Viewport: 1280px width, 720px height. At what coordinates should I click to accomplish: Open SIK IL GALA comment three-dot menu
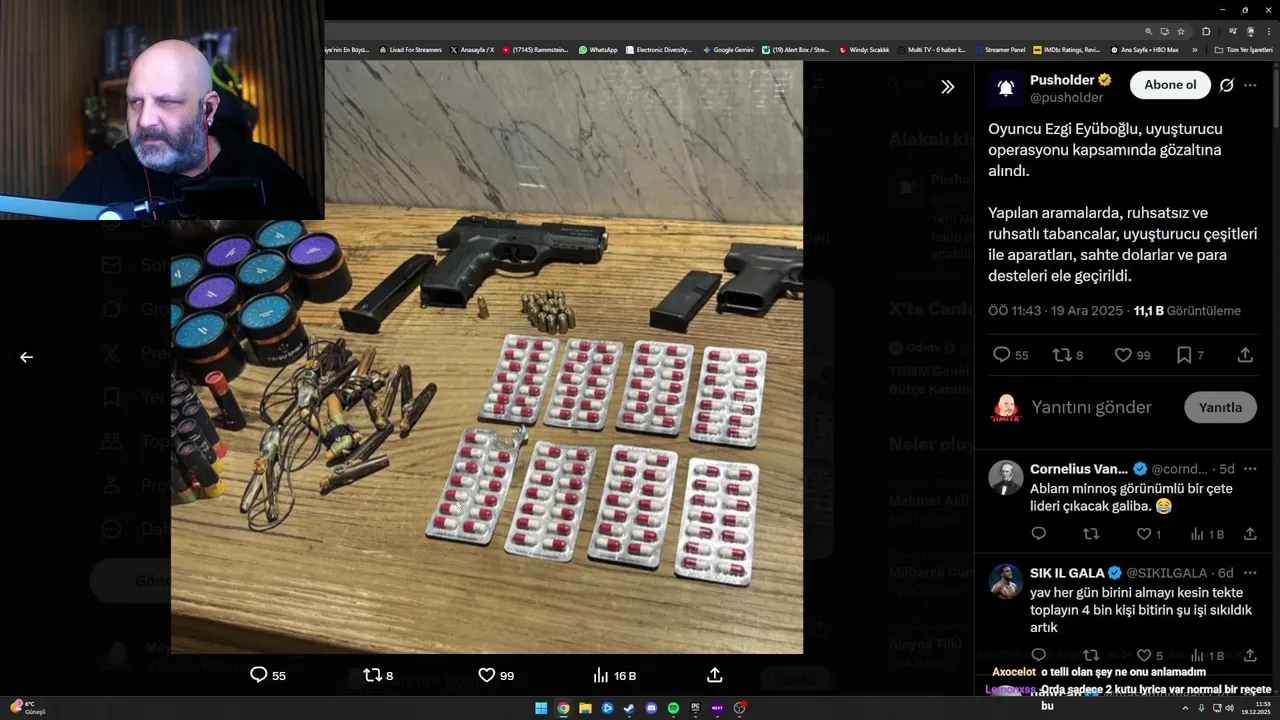click(x=1250, y=573)
